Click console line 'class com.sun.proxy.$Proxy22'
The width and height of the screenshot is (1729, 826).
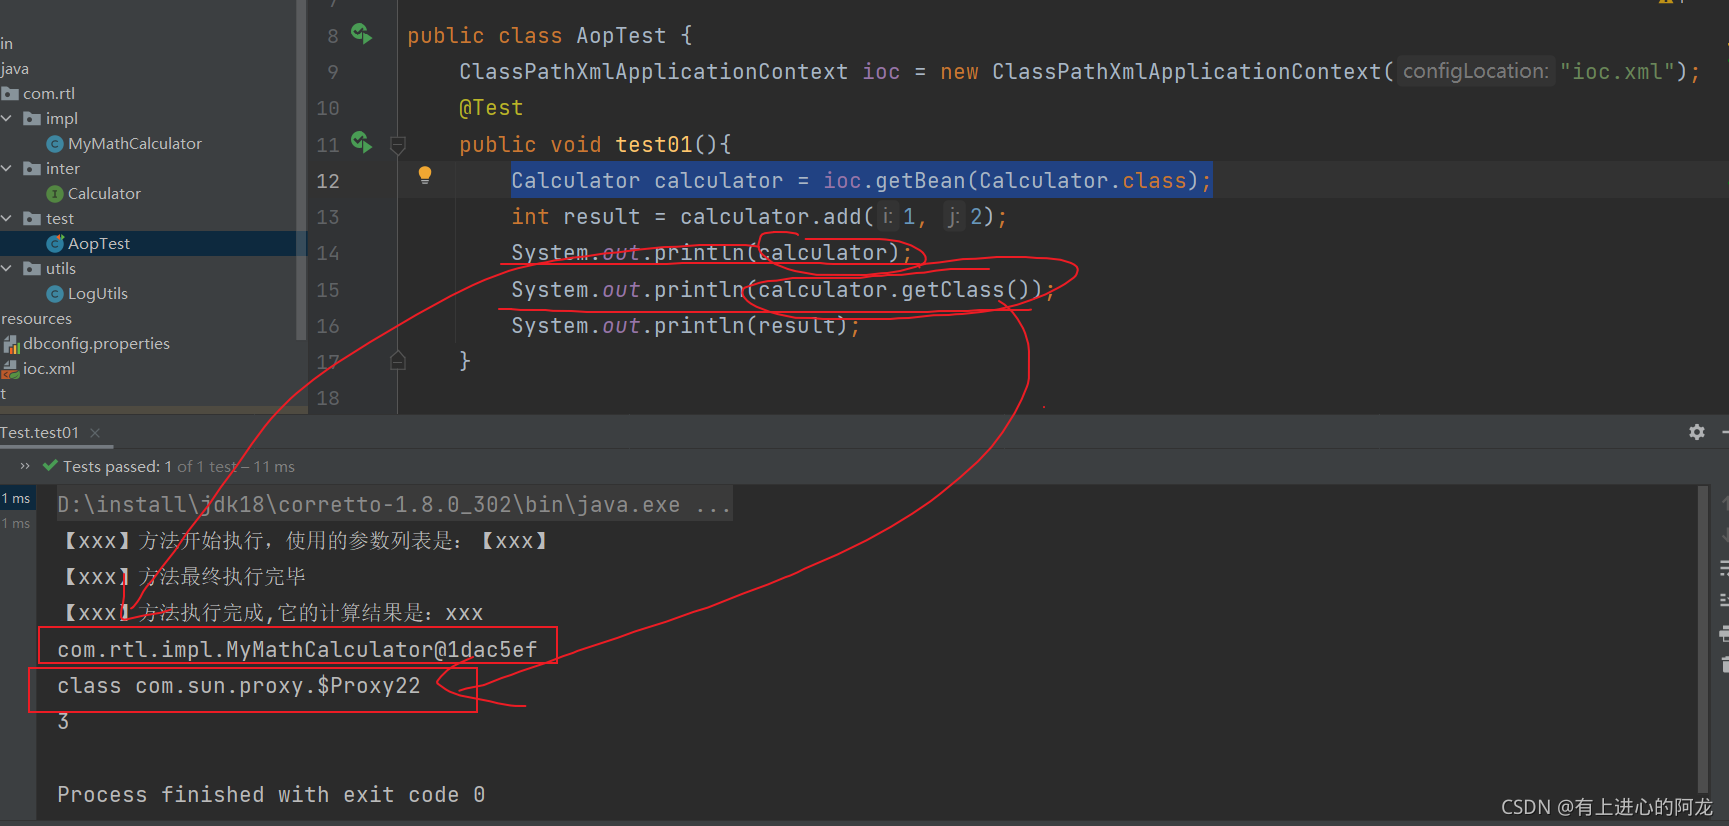[239, 686]
